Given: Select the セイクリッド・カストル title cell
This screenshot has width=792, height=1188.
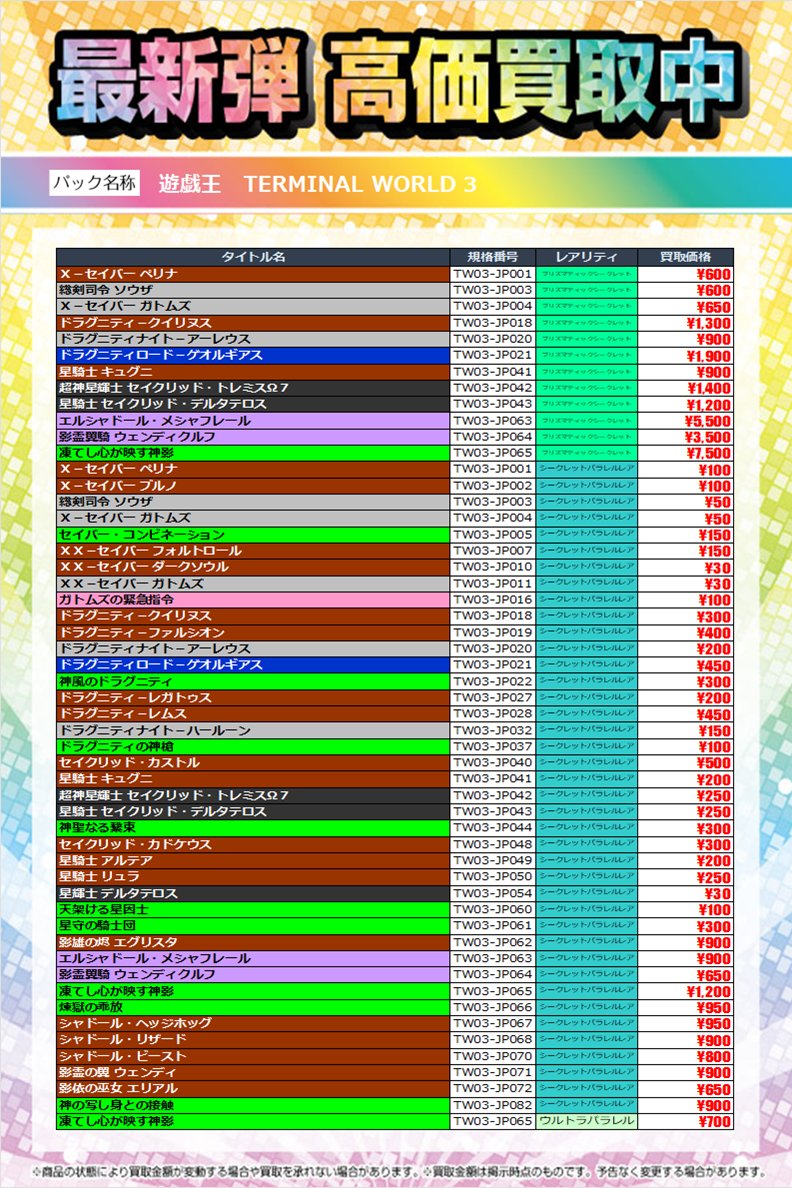Looking at the screenshot, I should click(253, 762).
